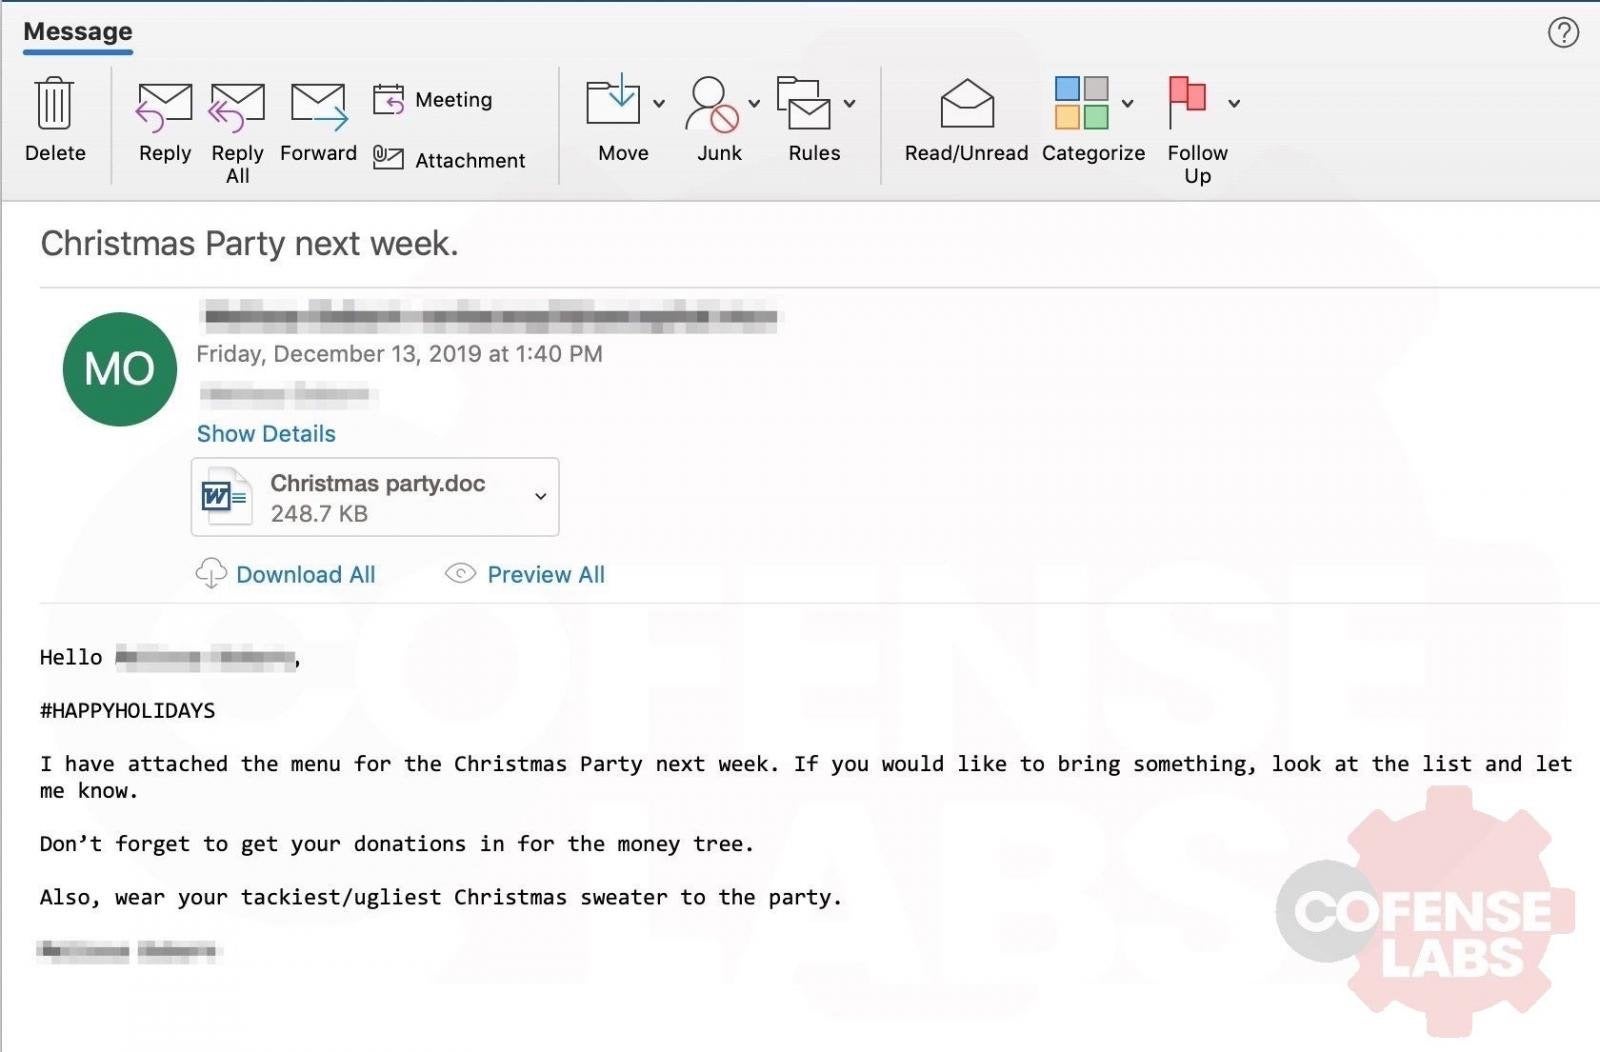The image size is (1600, 1052).
Task: Flag the message for Follow Up
Action: (x=1187, y=102)
